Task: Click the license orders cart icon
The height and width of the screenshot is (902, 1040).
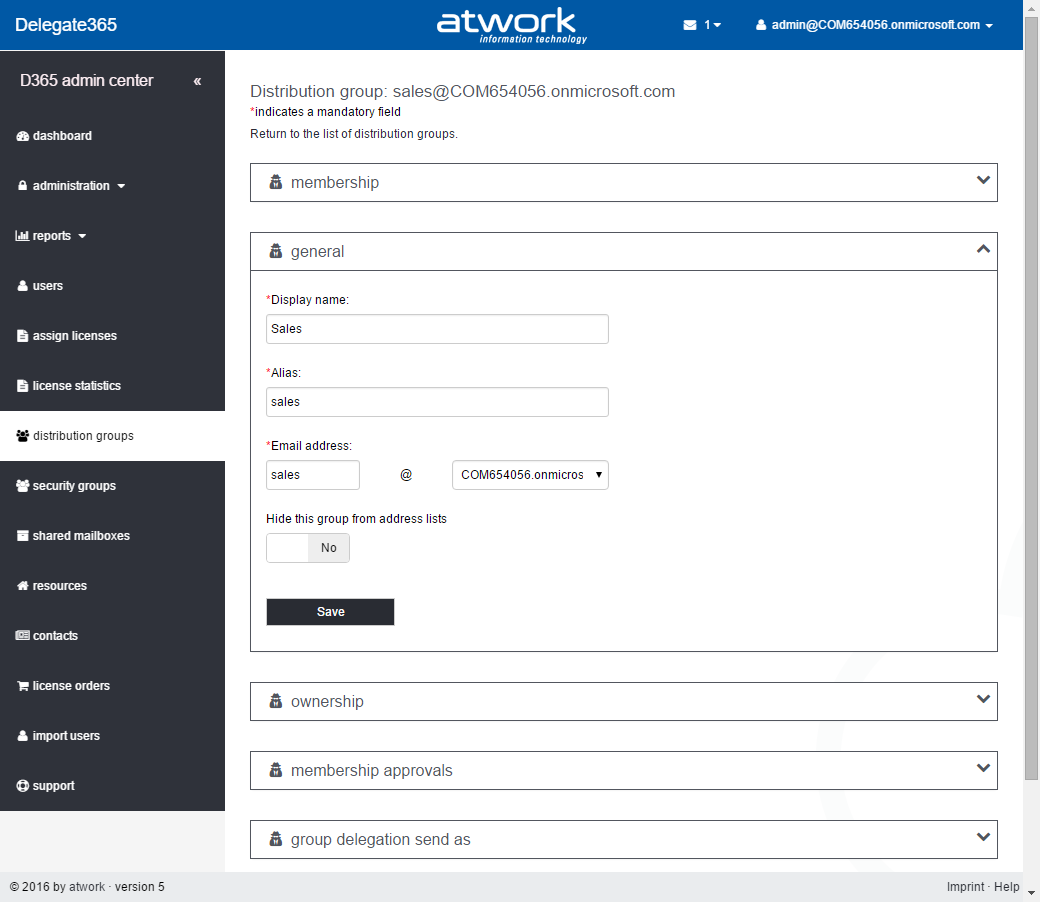Action: pyautogui.click(x=23, y=686)
